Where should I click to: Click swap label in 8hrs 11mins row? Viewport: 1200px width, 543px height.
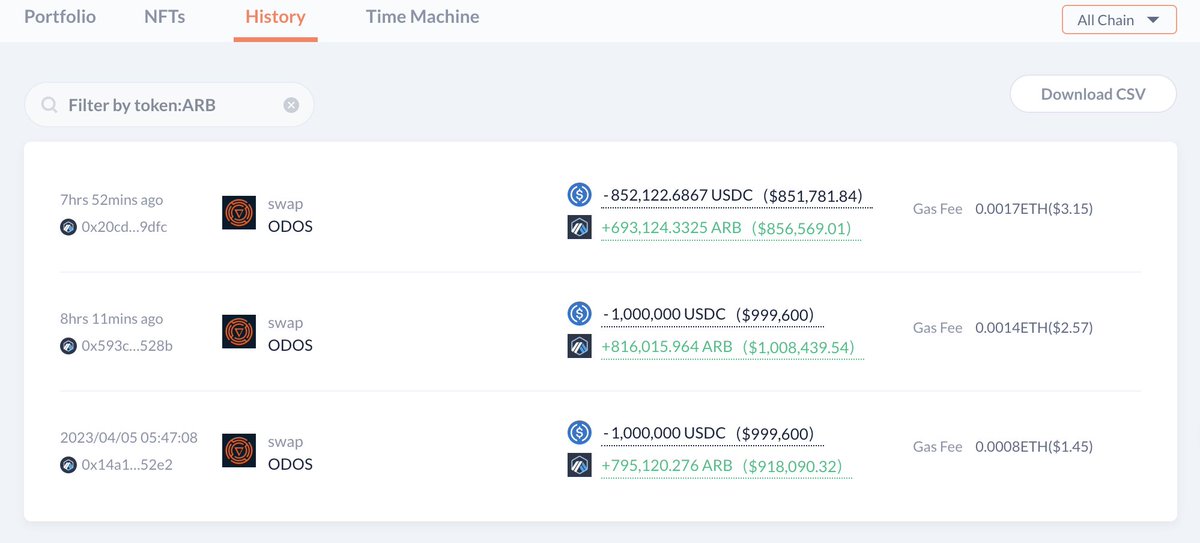(x=285, y=323)
